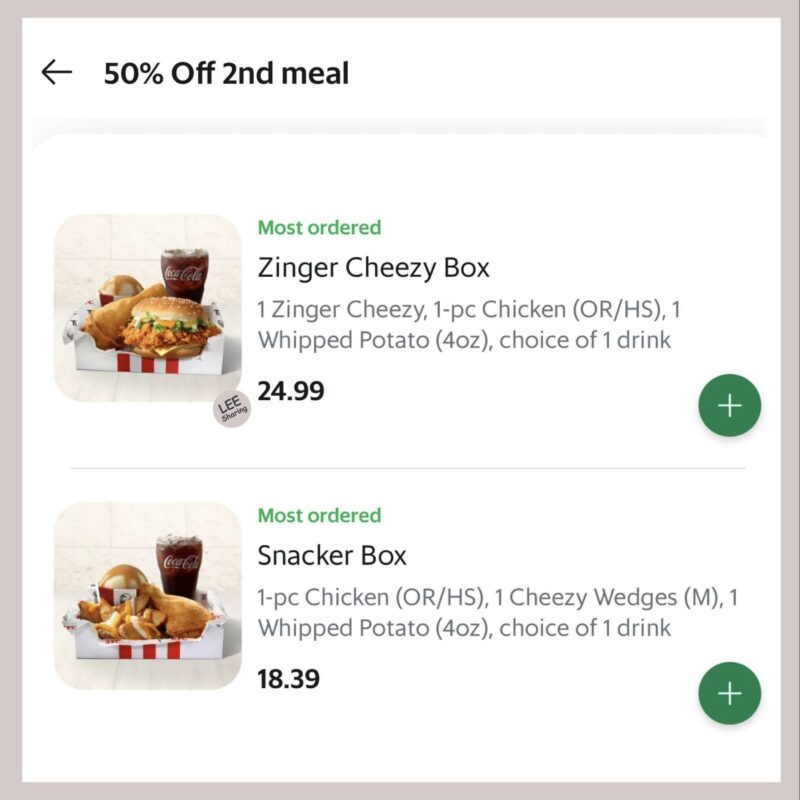Image resolution: width=800 pixels, height=800 pixels.
Task: Tap Most ordered label above Snacker Box
Action: coord(319,515)
